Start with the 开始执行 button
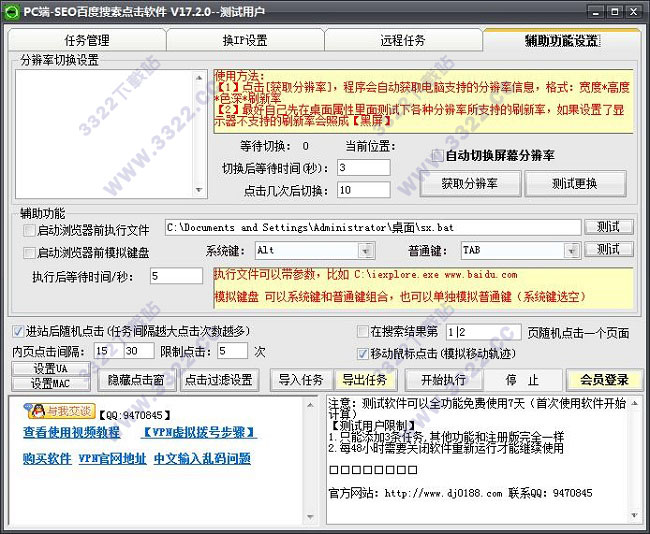 (x=444, y=380)
